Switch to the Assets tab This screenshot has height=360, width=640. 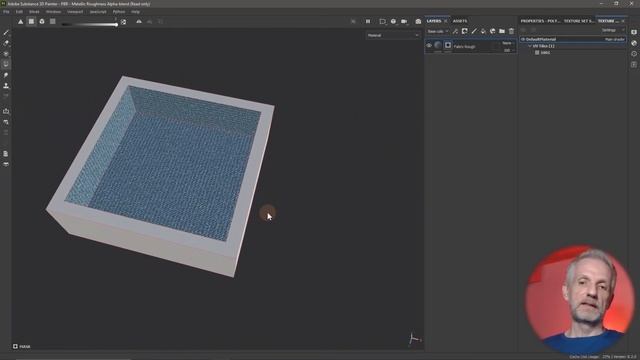pos(460,21)
